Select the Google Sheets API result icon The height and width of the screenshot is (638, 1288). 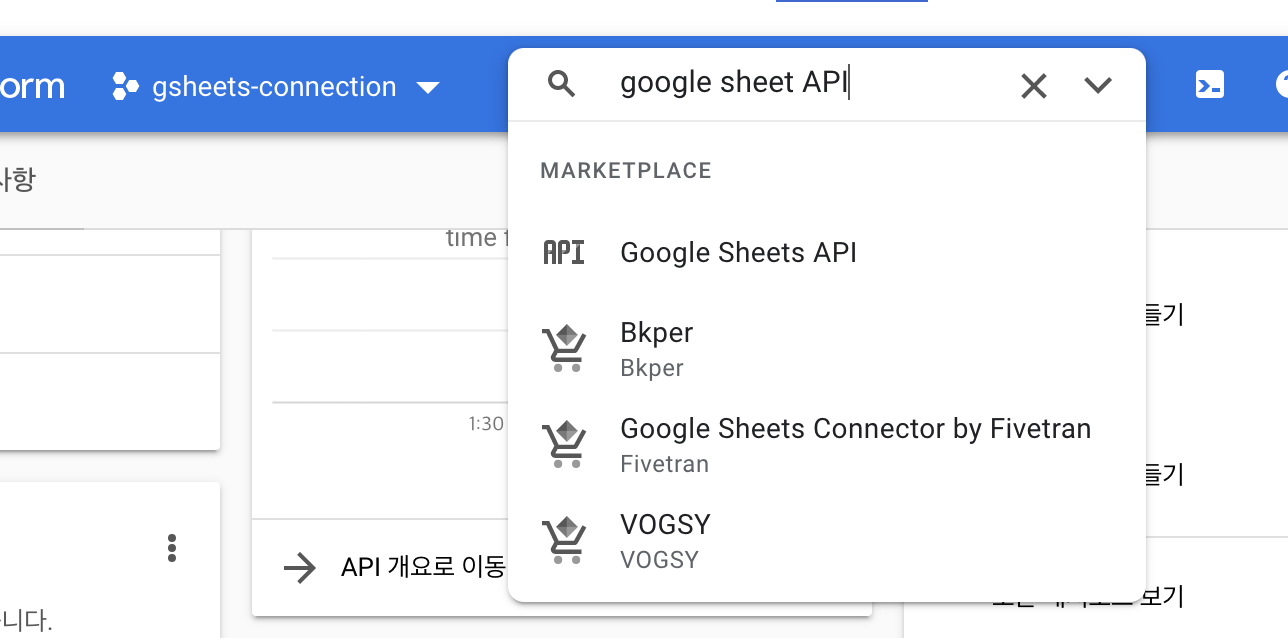(x=564, y=252)
